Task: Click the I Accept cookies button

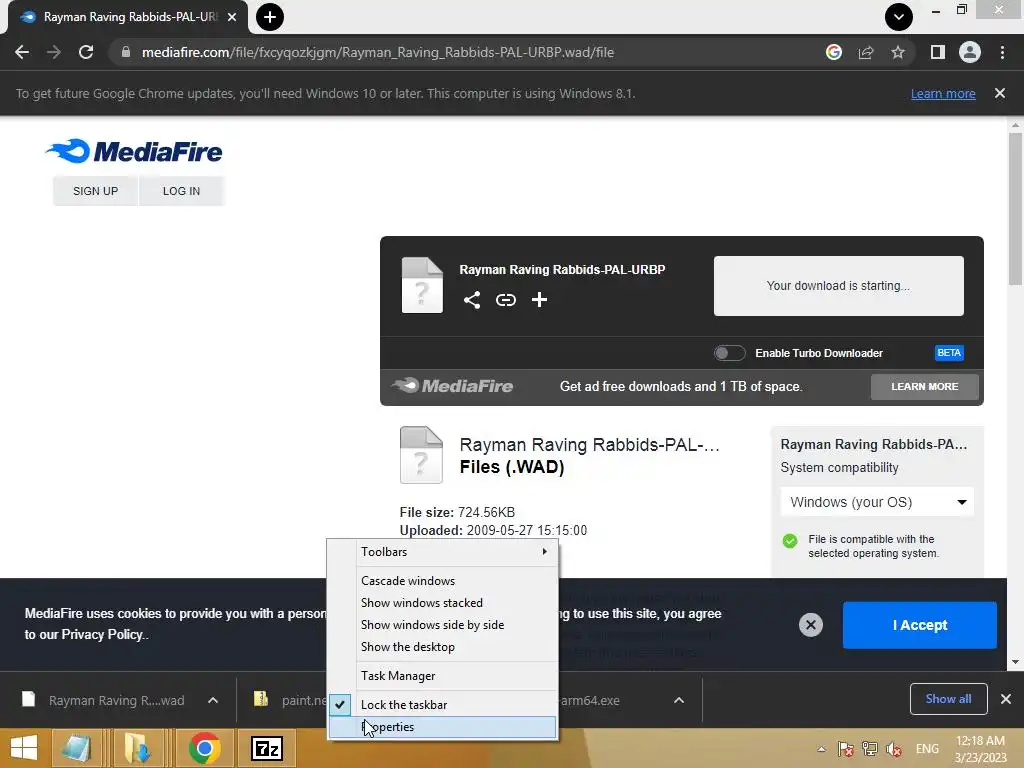Action: pos(920,625)
